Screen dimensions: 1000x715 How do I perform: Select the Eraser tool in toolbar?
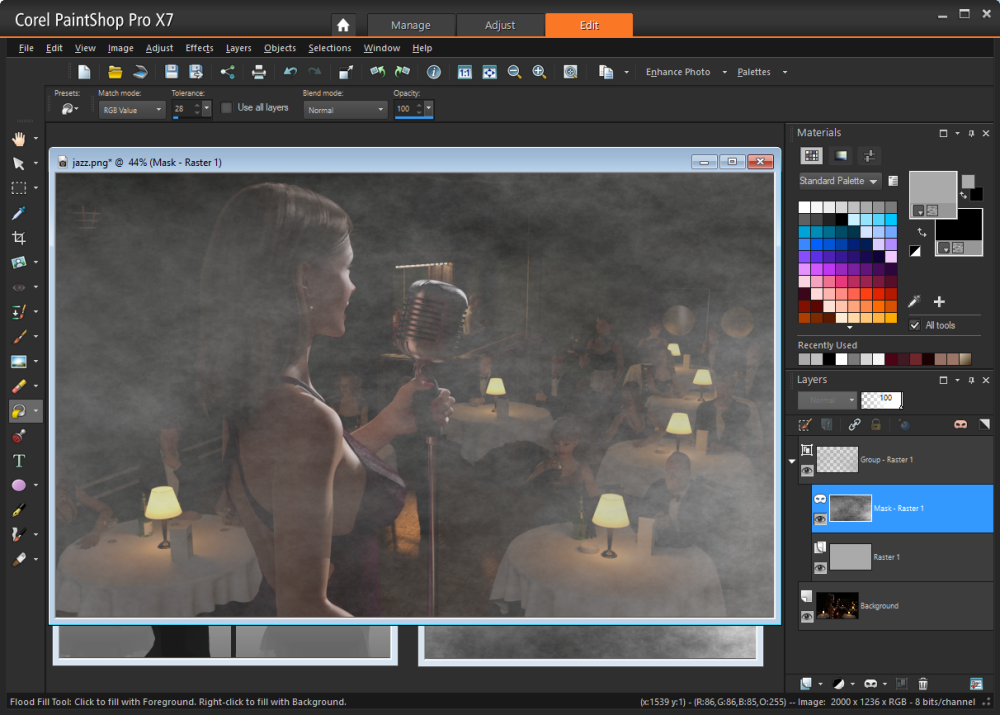[19, 386]
